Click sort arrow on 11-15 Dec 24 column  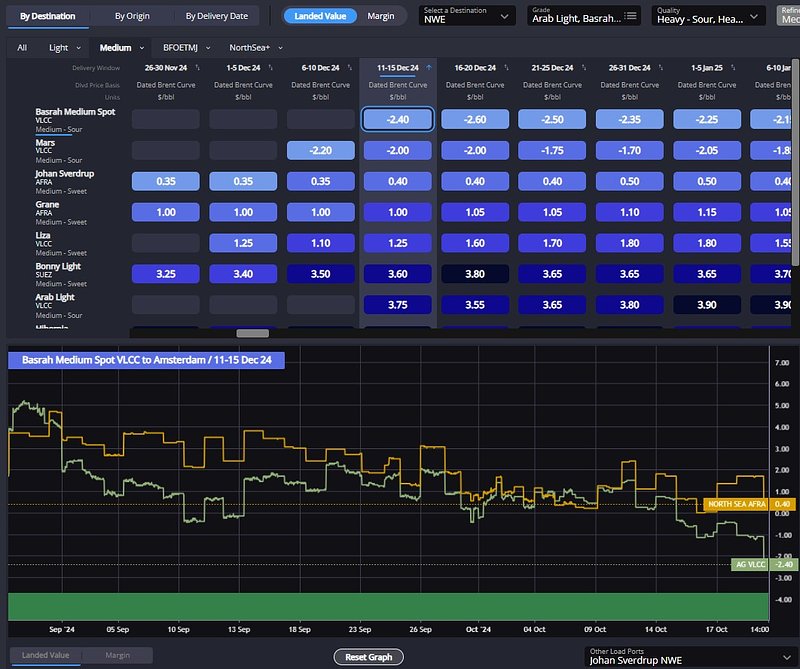pos(430,68)
